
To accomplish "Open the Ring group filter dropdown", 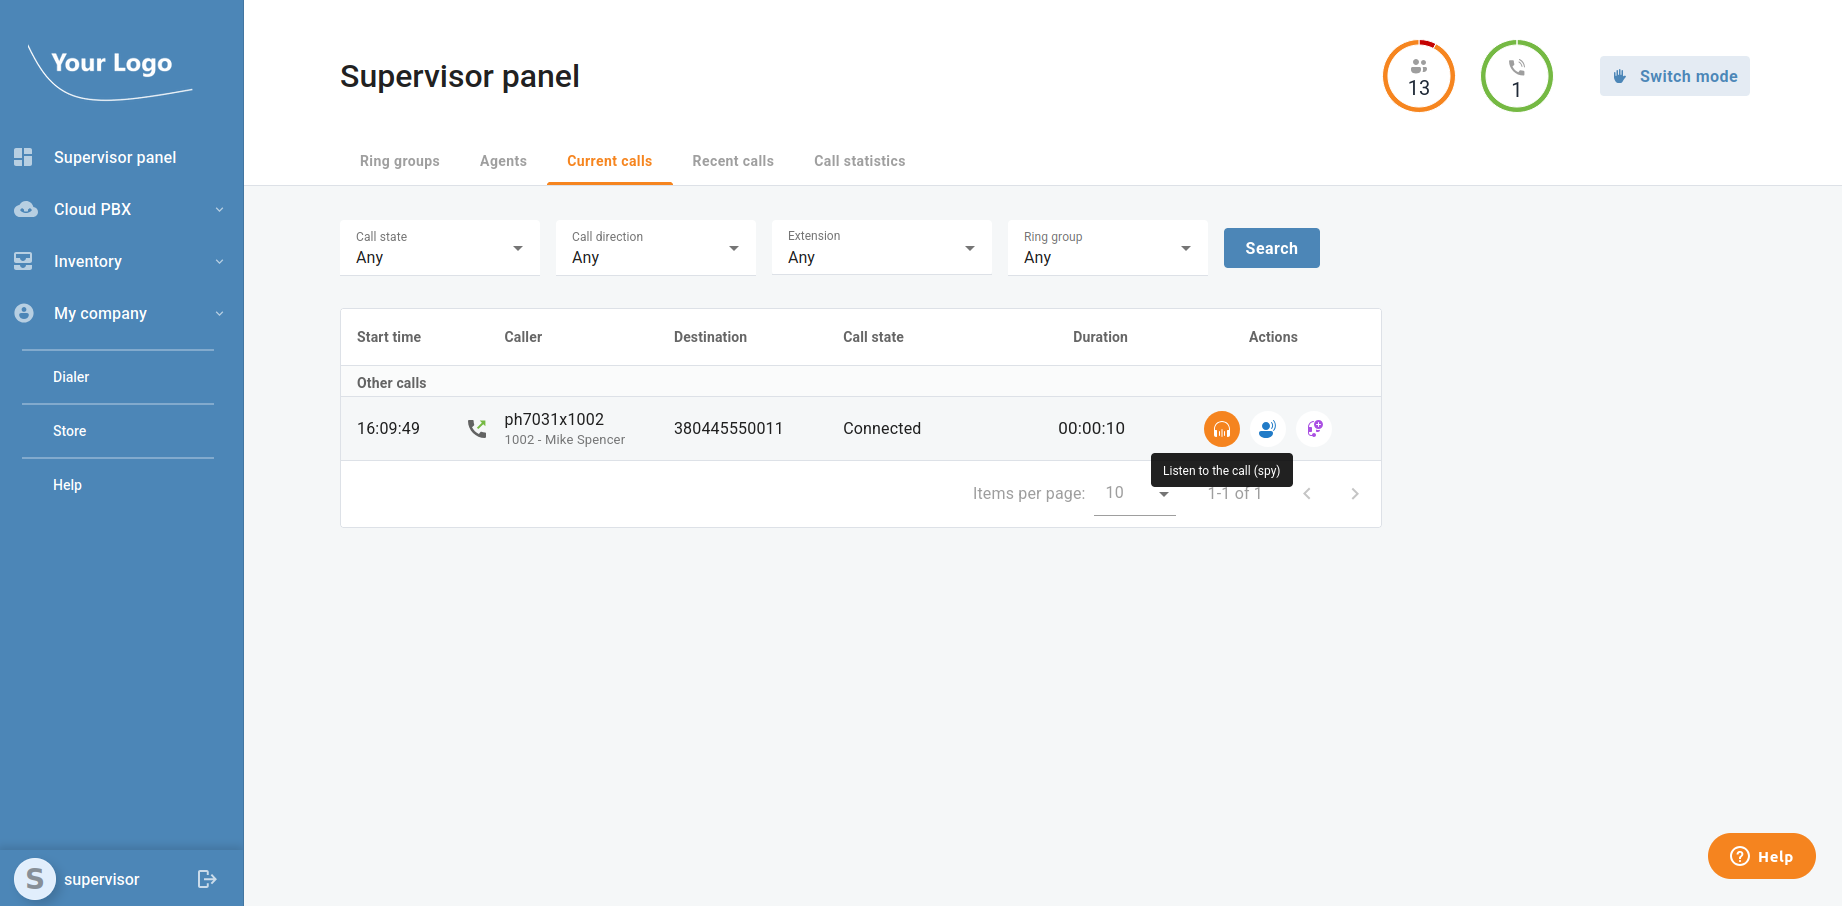I will (1107, 248).
